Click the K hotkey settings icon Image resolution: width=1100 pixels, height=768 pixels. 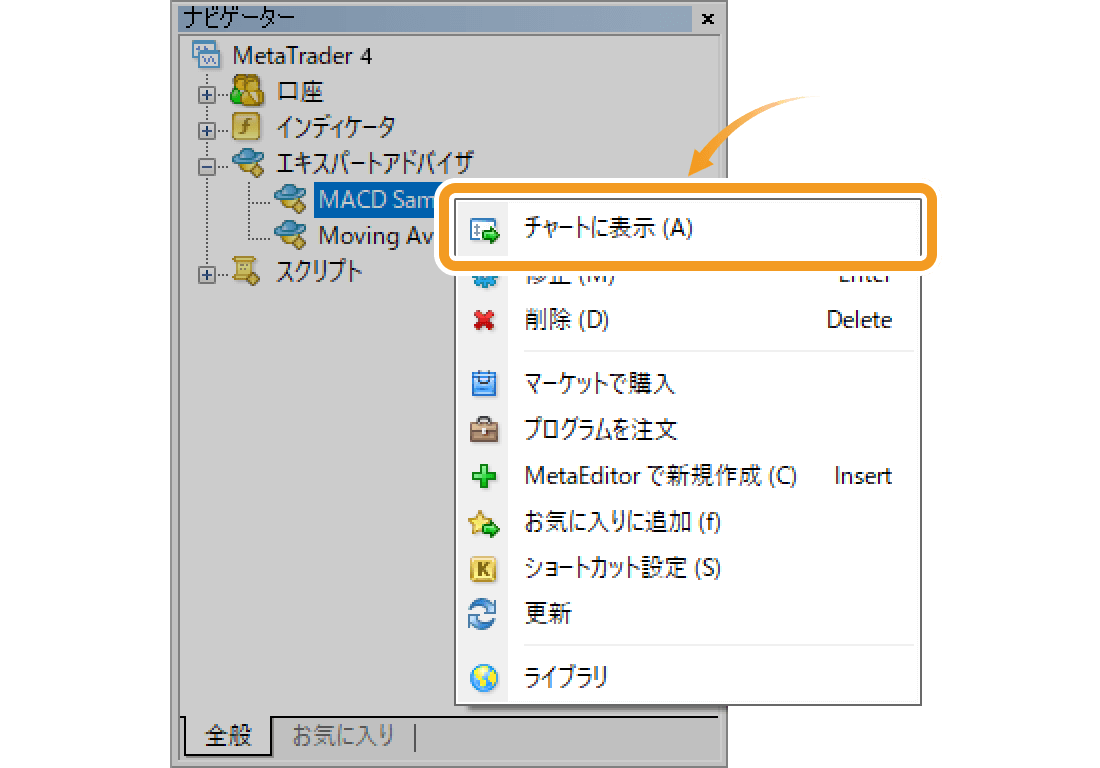[x=483, y=569]
